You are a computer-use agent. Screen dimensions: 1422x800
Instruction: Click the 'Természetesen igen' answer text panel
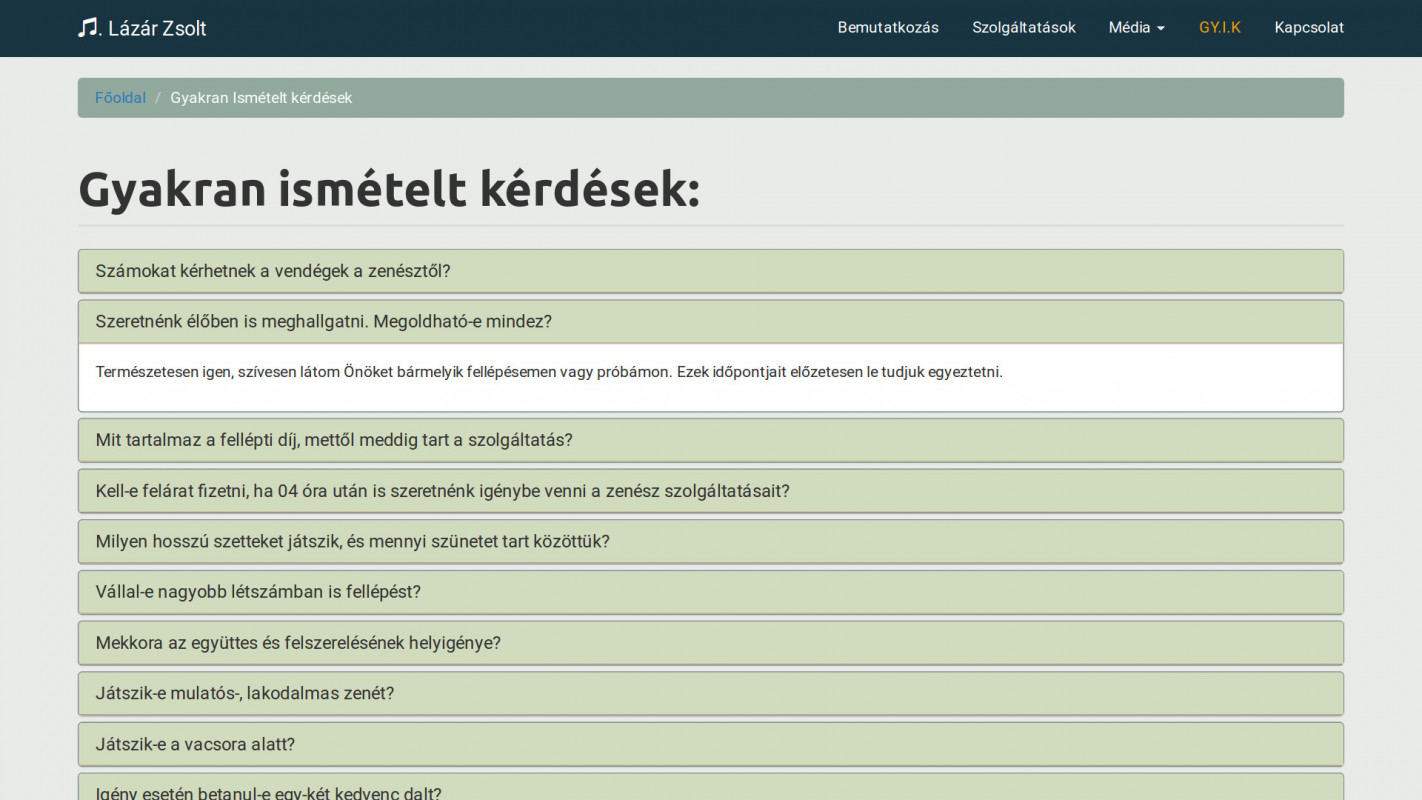click(548, 373)
